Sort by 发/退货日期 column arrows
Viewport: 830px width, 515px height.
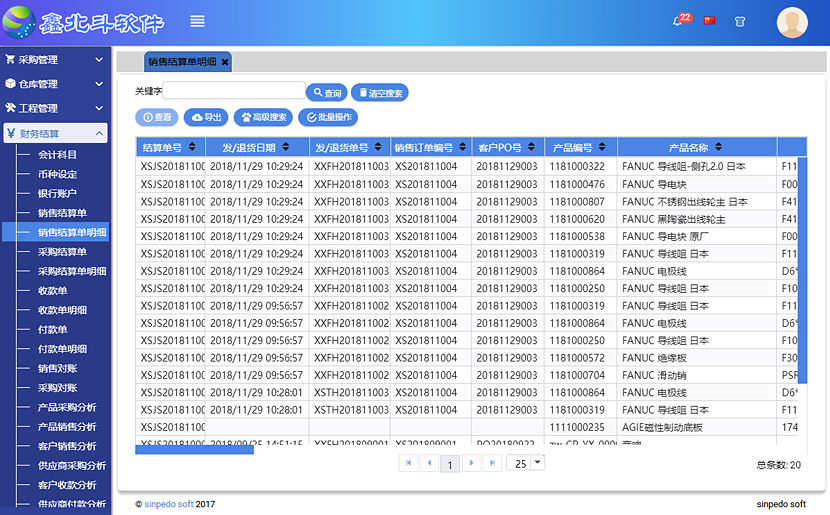pyautogui.click(x=285, y=147)
